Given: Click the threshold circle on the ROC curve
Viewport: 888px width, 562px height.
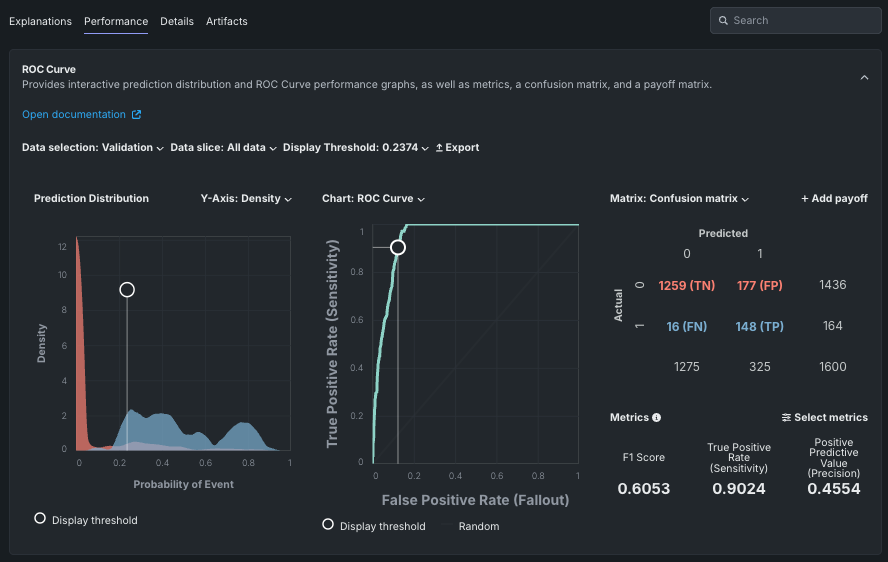Looking at the screenshot, I should pos(398,247).
